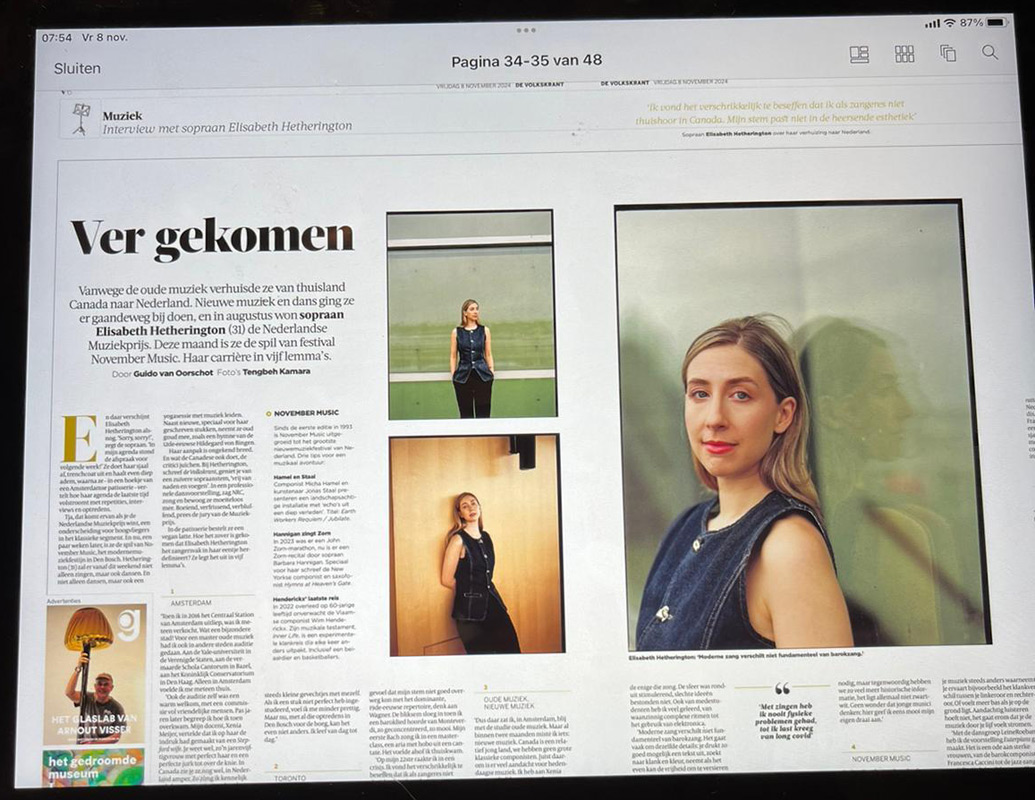This screenshot has height=800, width=1035.
Task: Tap the Sluiten button to close the reader
Action: [x=77, y=68]
